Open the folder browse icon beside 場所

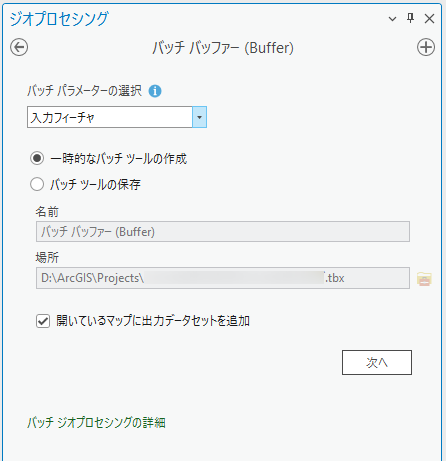click(424, 278)
